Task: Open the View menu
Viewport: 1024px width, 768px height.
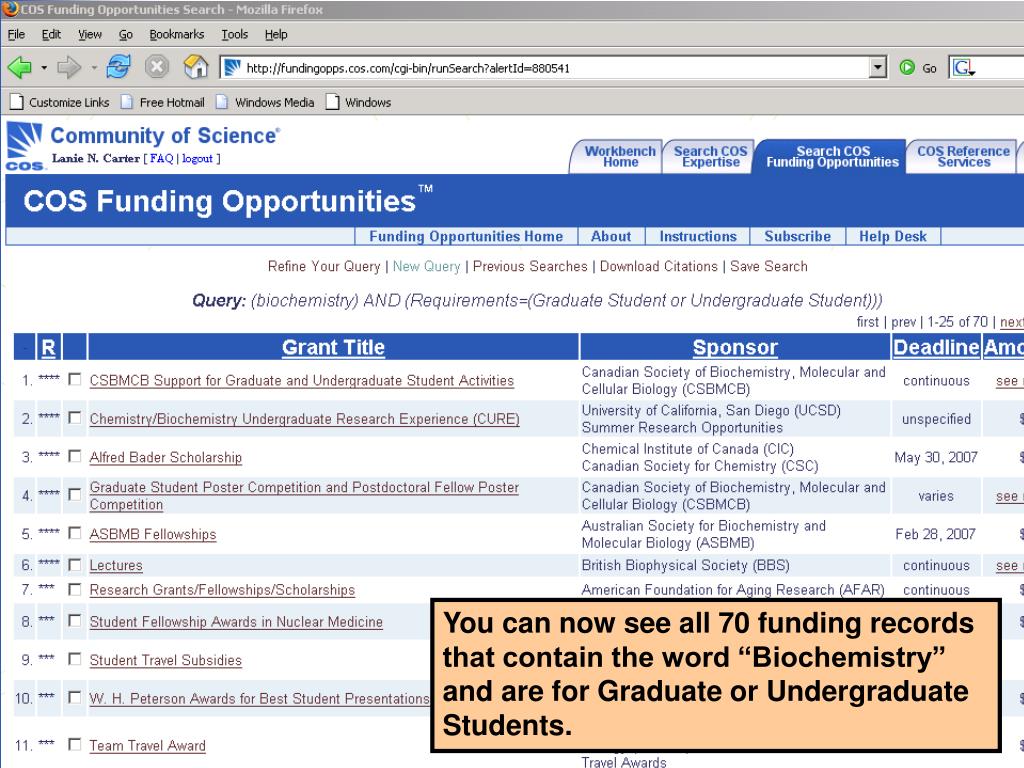Action: click(x=89, y=35)
